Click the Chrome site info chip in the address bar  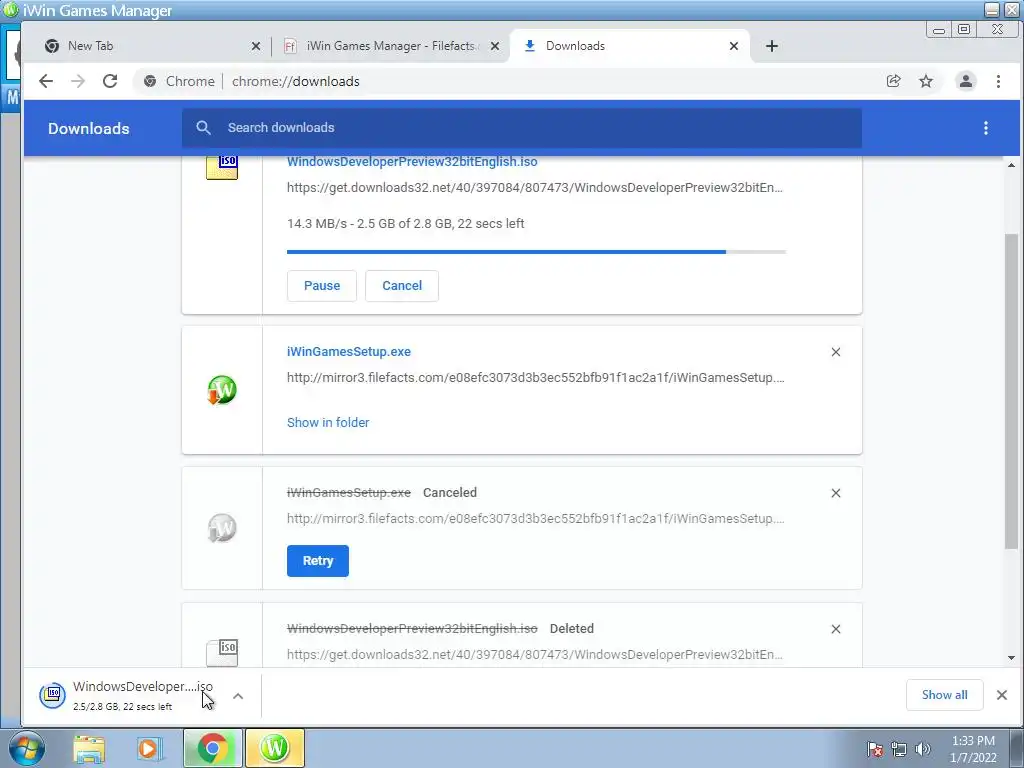click(x=179, y=81)
